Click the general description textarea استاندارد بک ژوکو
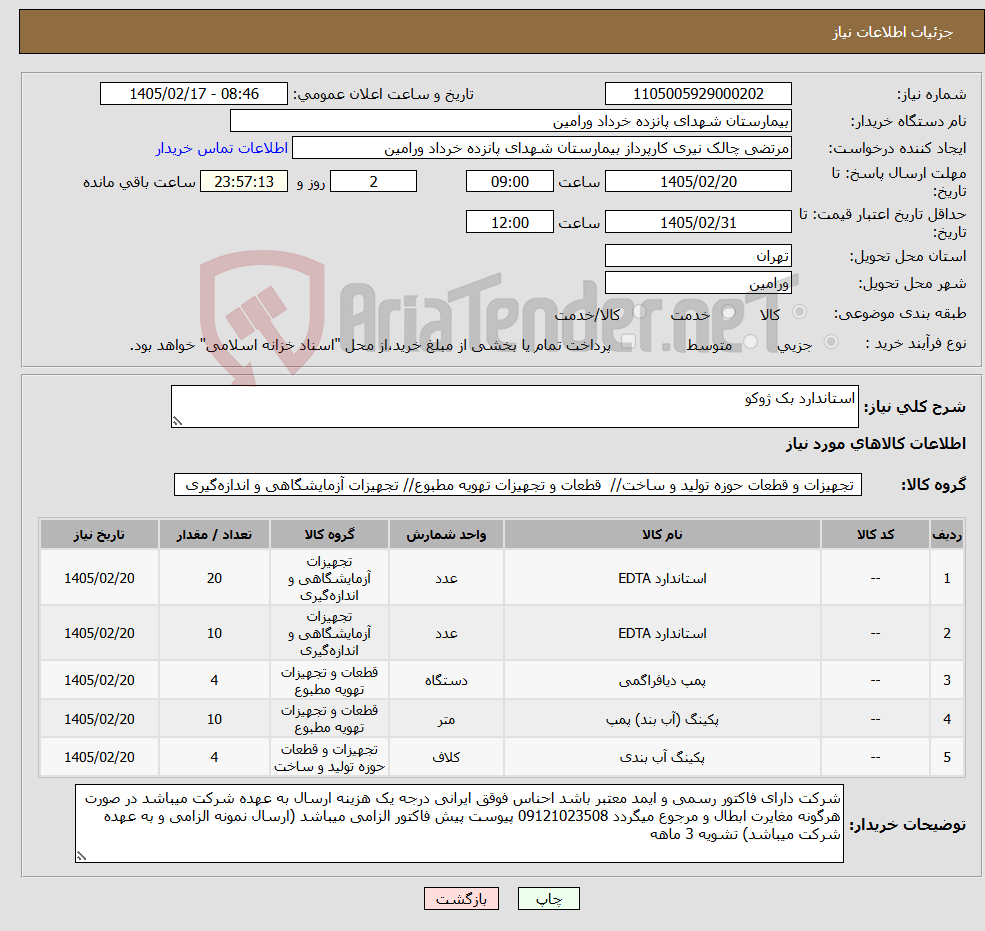The height and width of the screenshot is (931, 985). click(x=514, y=406)
